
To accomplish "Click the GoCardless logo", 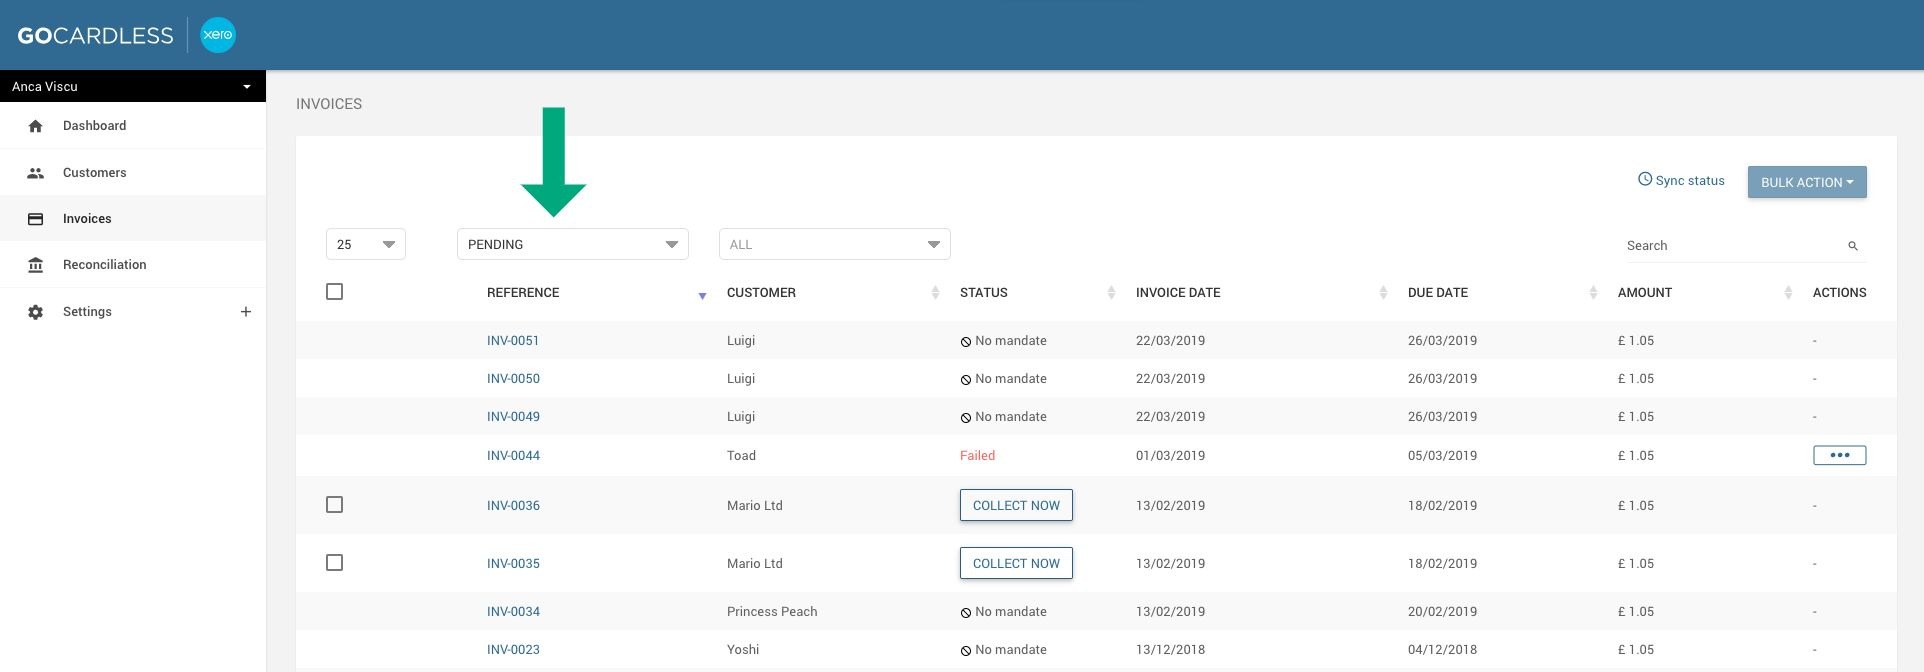I will [95, 35].
